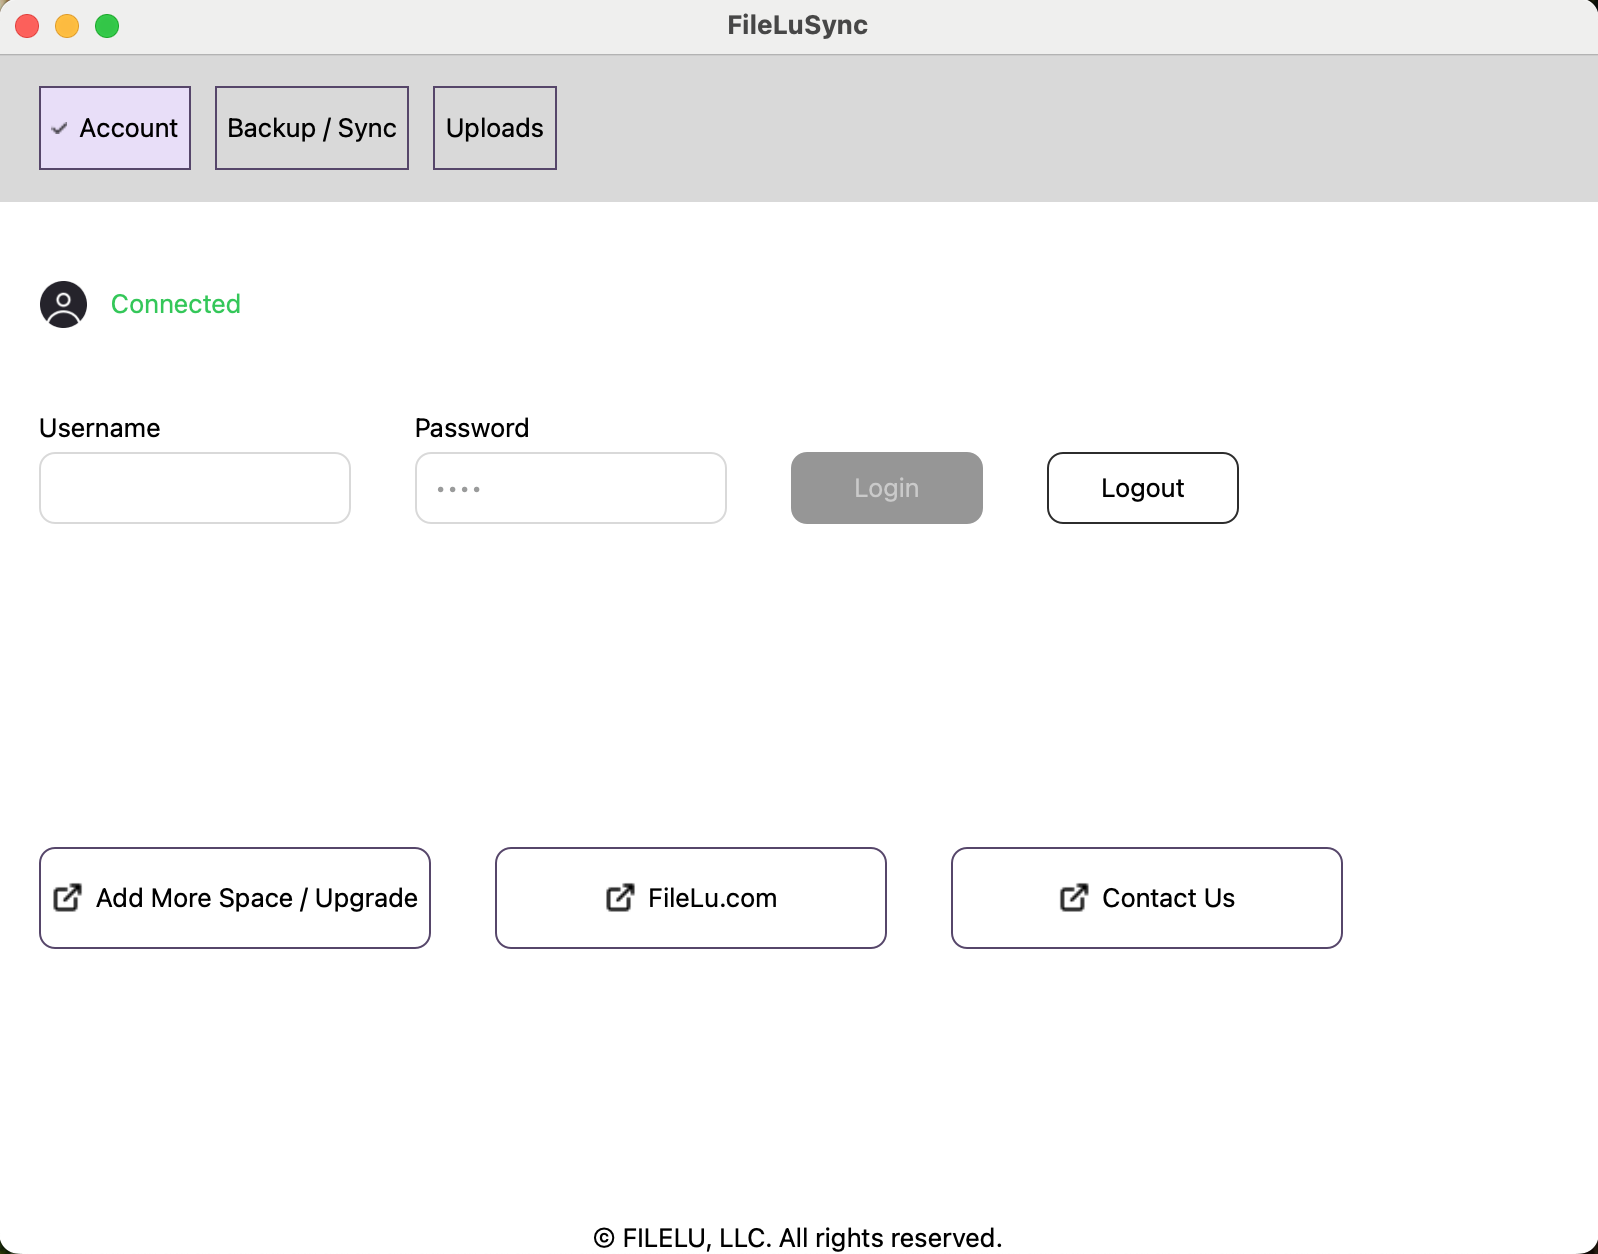Click the Connected status text
The height and width of the screenshot is (1254, 1598).
(x=176, y=304)
